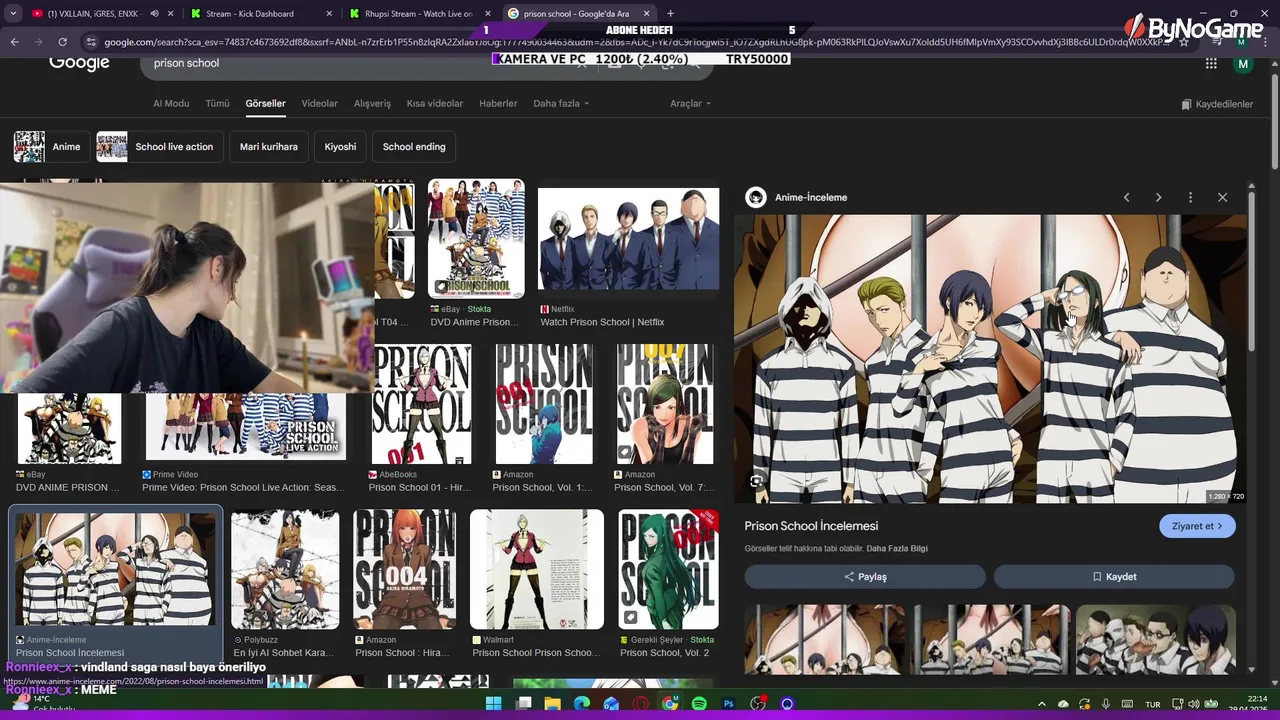1280x720 pixels.
Task: Open Photoshop from the taskbar
Action: [728, 704]
